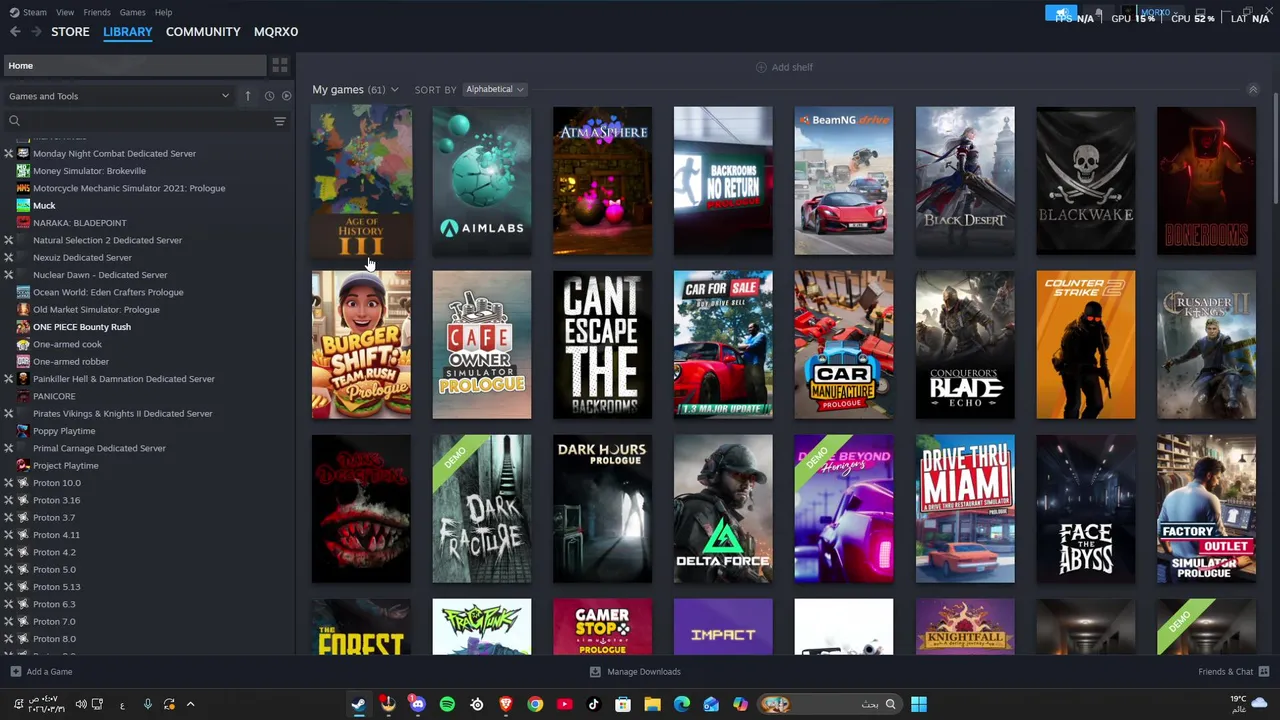Click the Add a Game plus icon
Screen dimensions: 1280x720
pyautogui.click(x=15, y=672)
